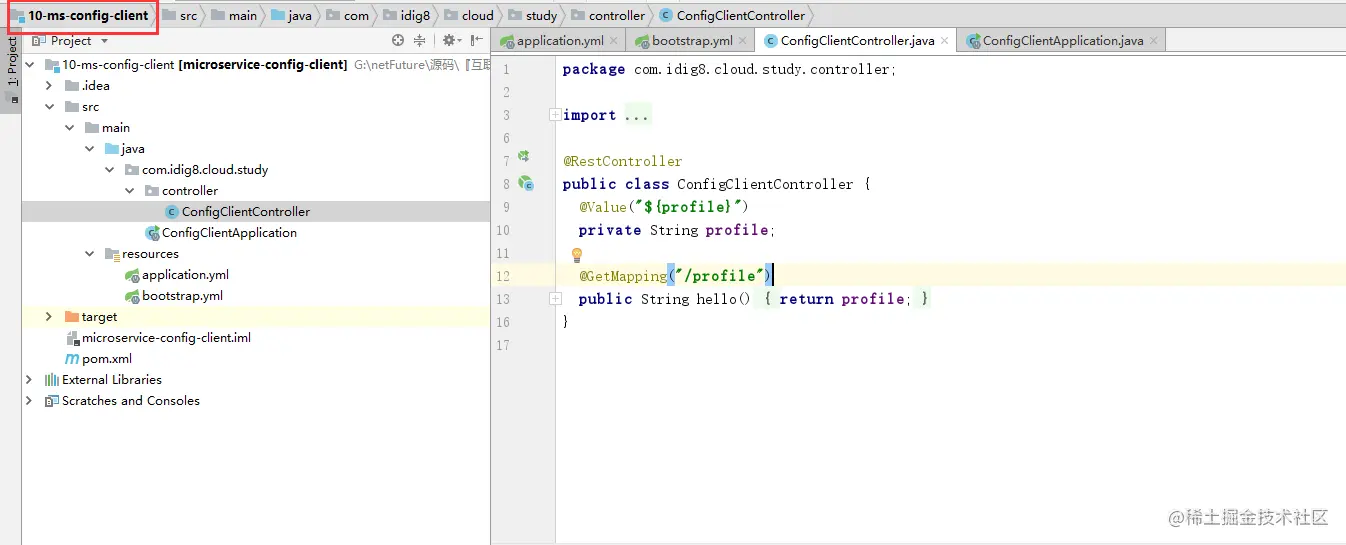Close the ConfigClientApplication.java tab
The height and width of the screenshot is (545, 1346).
click(x=1154, y=41)
